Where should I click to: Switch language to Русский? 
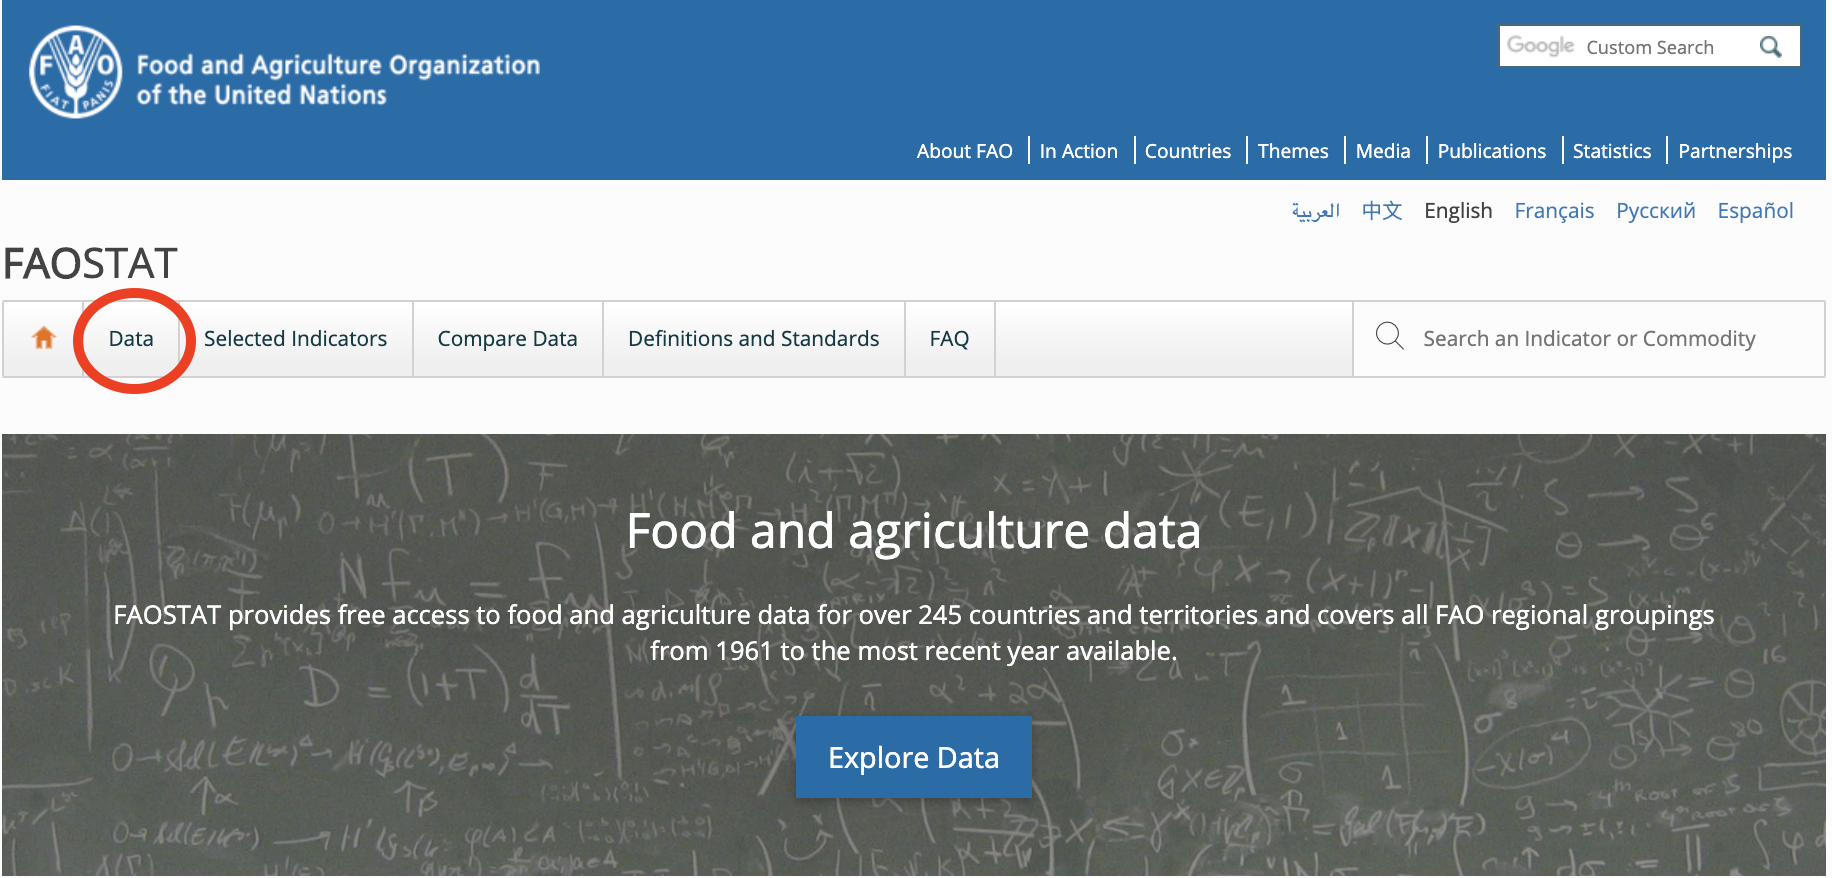click(x=1655, y=211)
